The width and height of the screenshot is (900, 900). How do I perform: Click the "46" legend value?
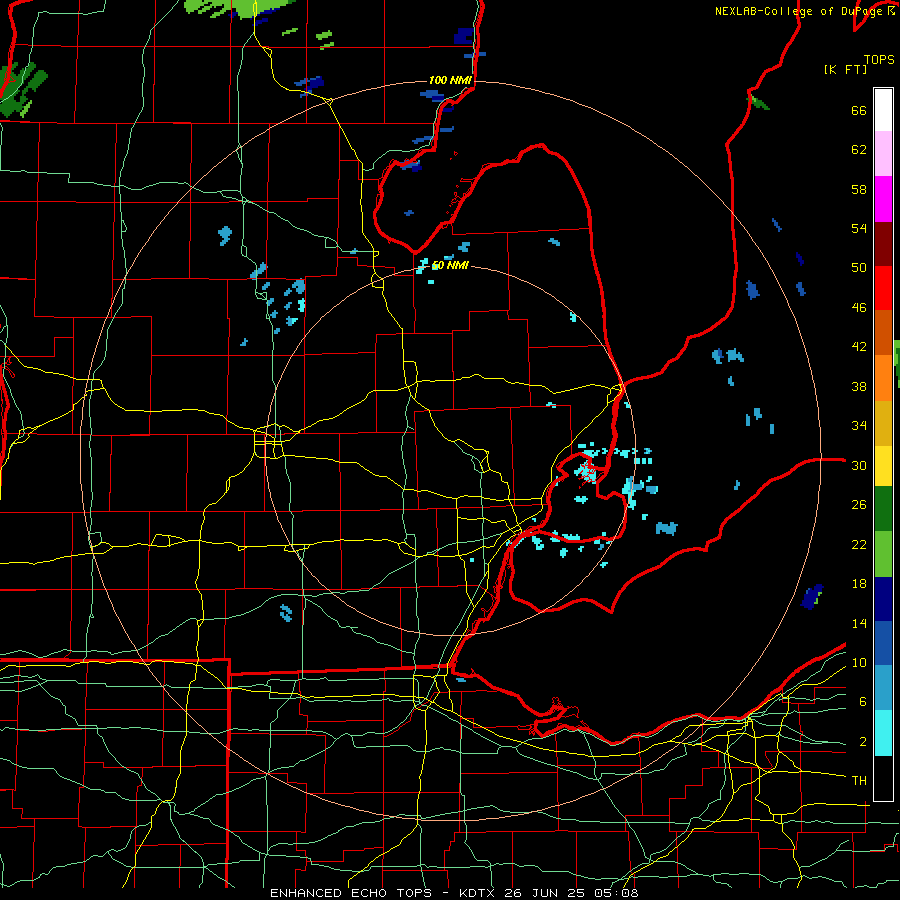coord(859,308)
